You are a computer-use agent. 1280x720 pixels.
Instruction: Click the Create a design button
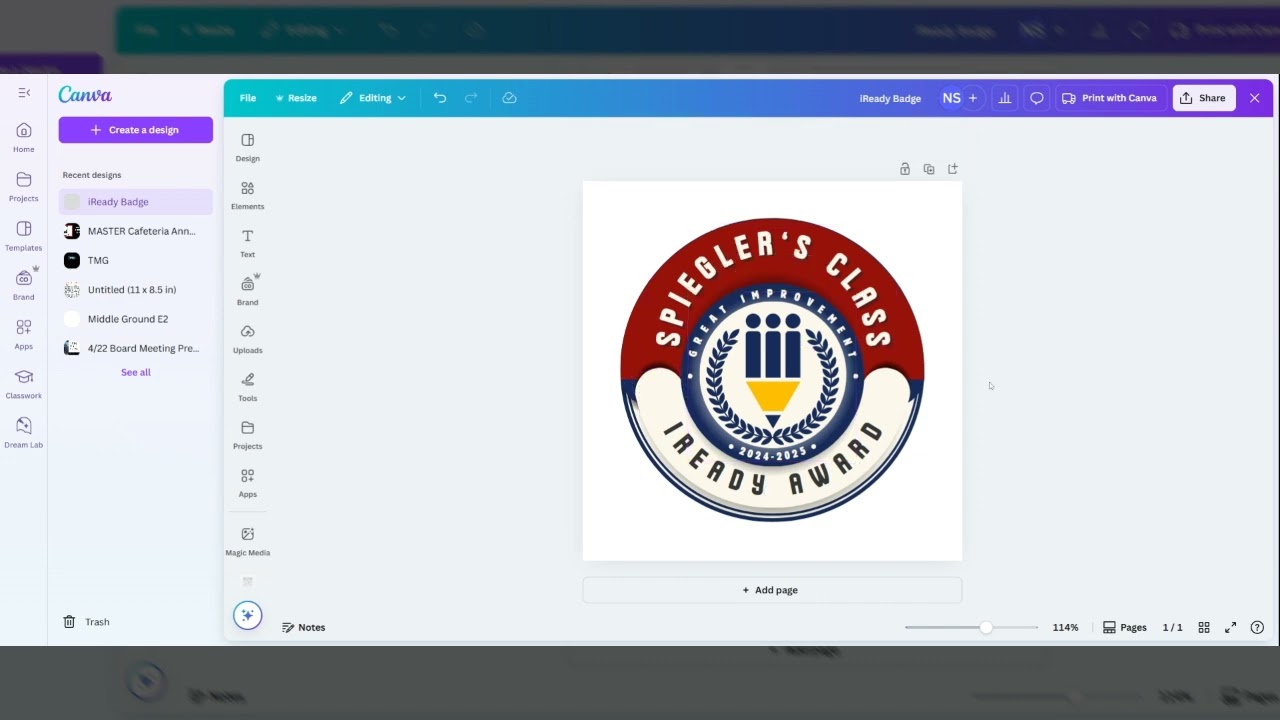[136, 130]
